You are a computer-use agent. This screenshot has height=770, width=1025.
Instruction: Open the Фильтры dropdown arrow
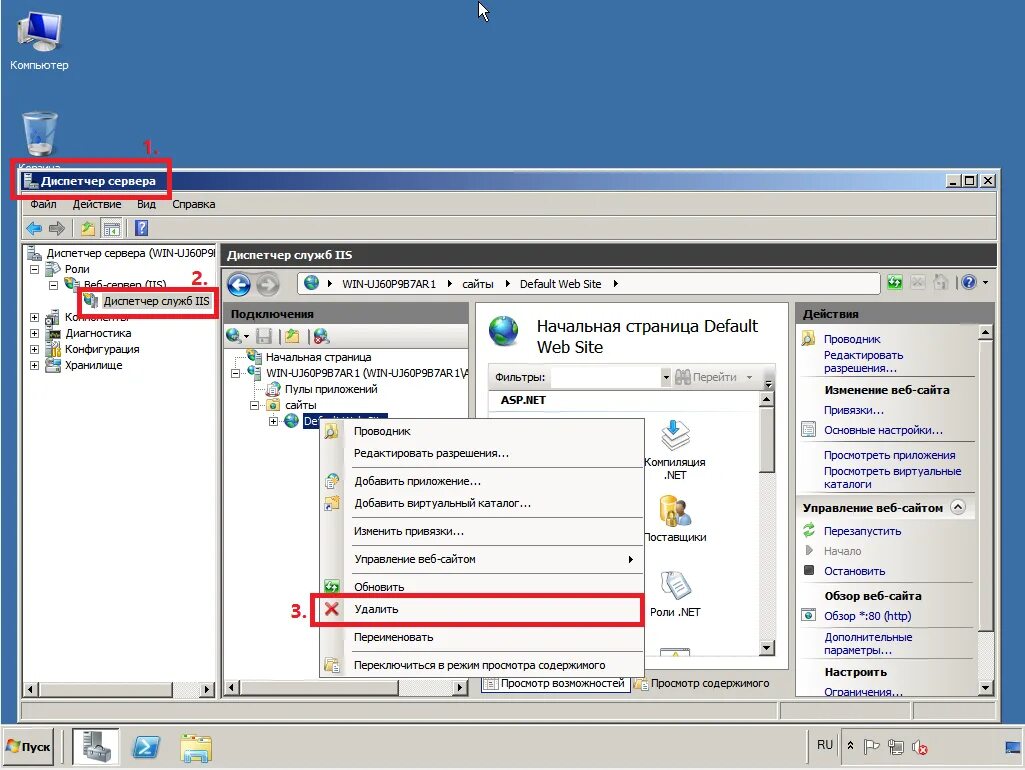665,377
